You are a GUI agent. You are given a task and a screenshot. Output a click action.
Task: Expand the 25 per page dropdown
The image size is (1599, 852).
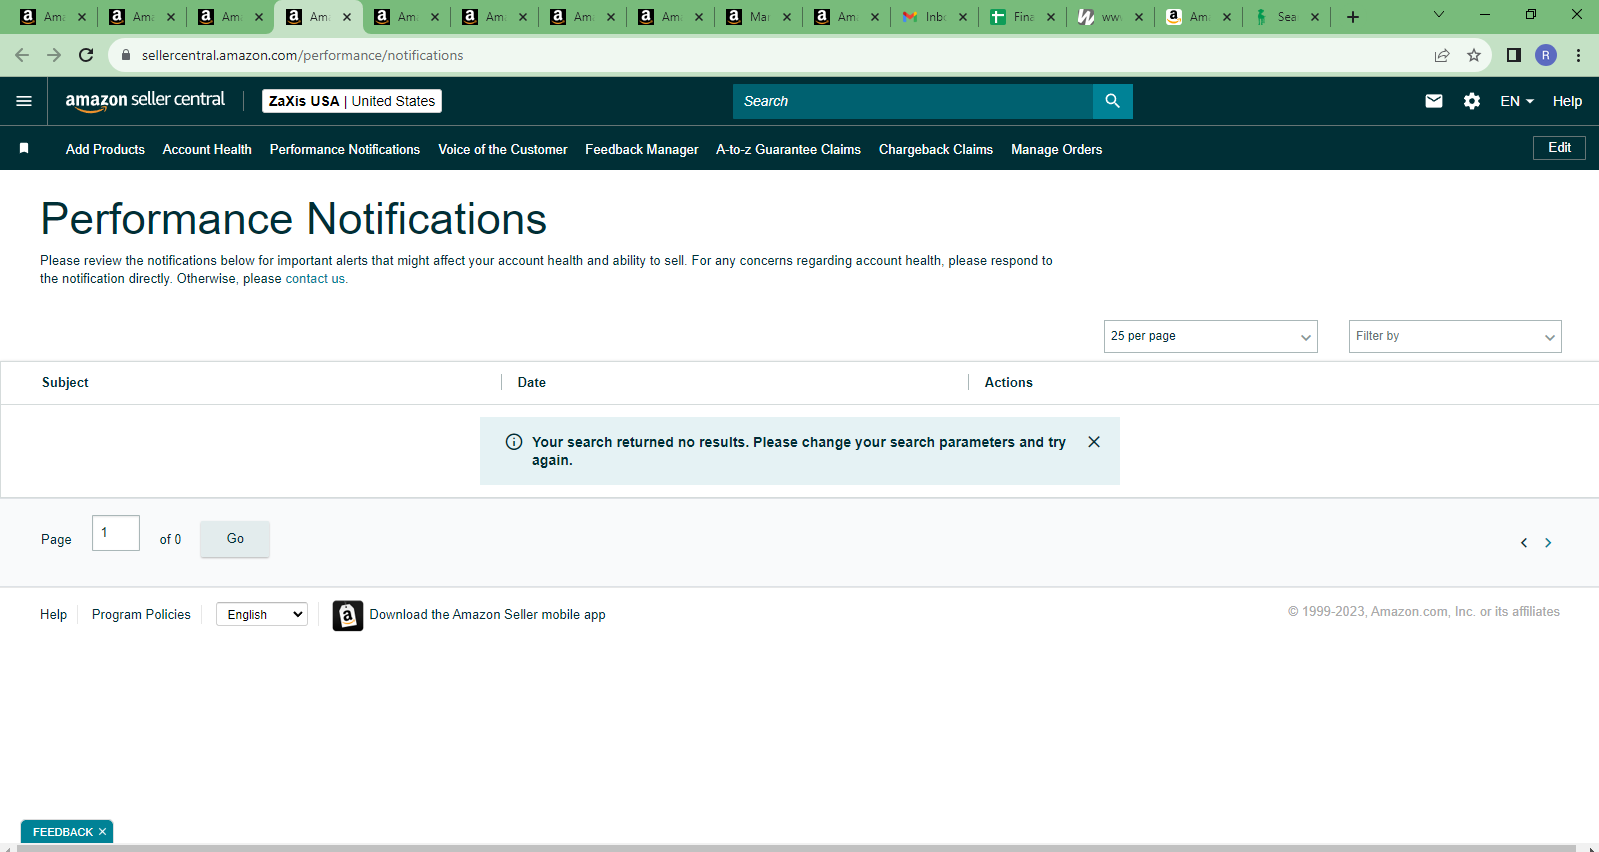[x=1210, y=336]
